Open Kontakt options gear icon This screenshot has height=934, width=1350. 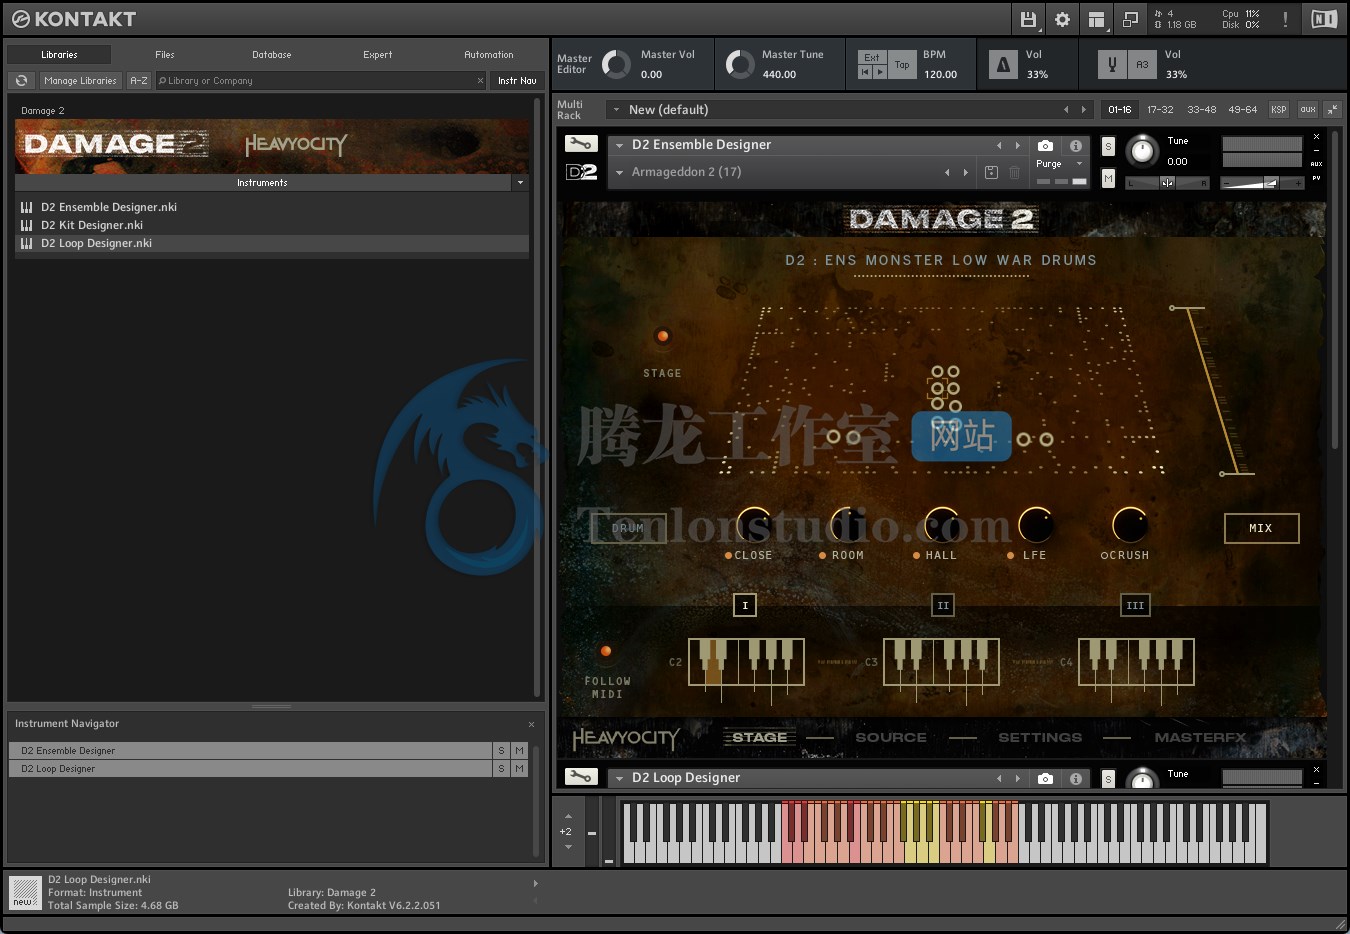[1062, 19]
